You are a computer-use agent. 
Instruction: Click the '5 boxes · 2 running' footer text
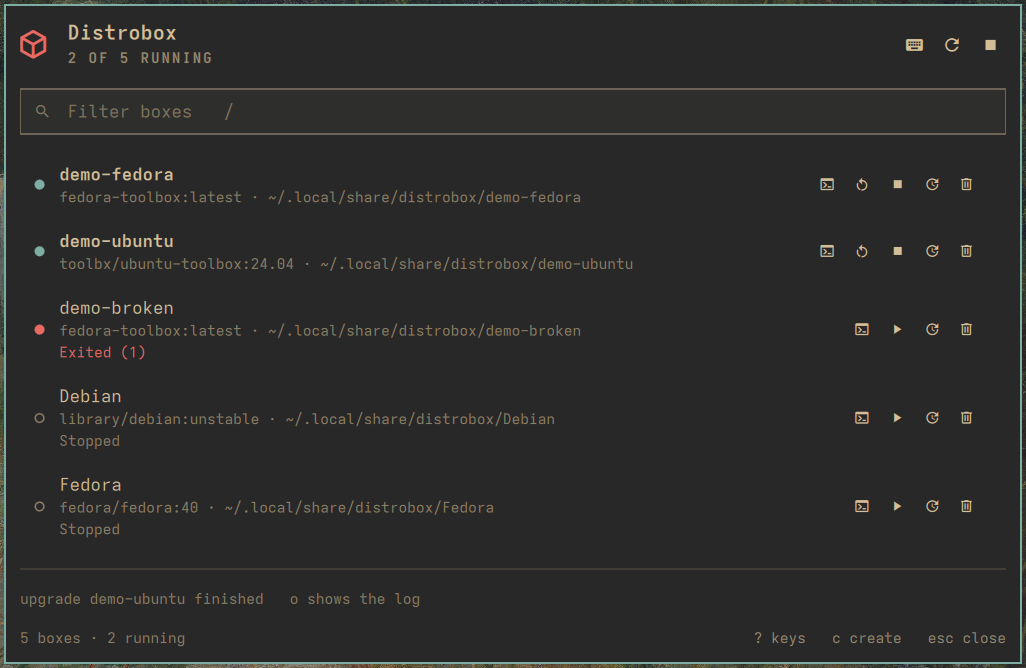click(103, 638)
